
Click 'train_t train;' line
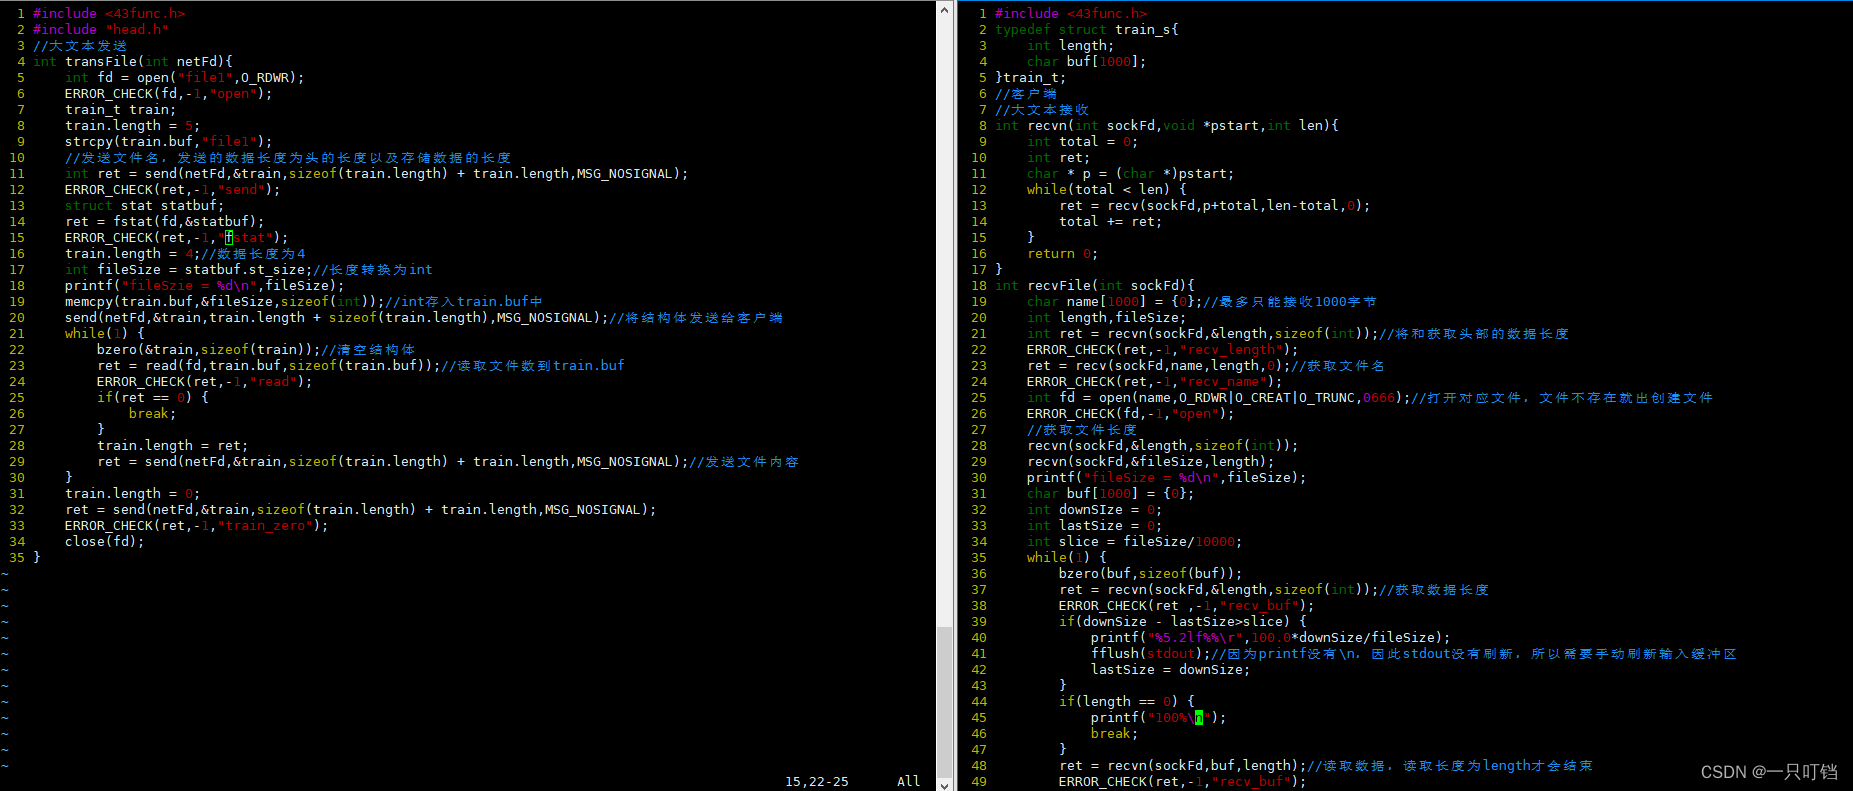click(x=121, y=110)
